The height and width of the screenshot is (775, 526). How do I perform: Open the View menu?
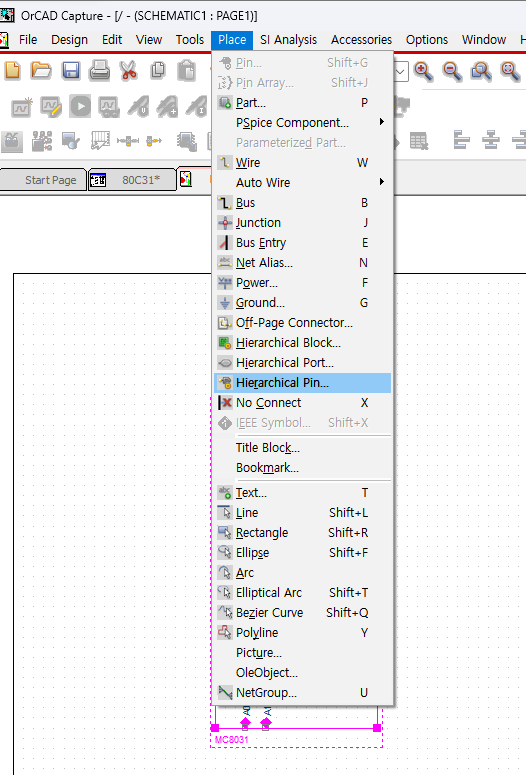pos(149,40)
